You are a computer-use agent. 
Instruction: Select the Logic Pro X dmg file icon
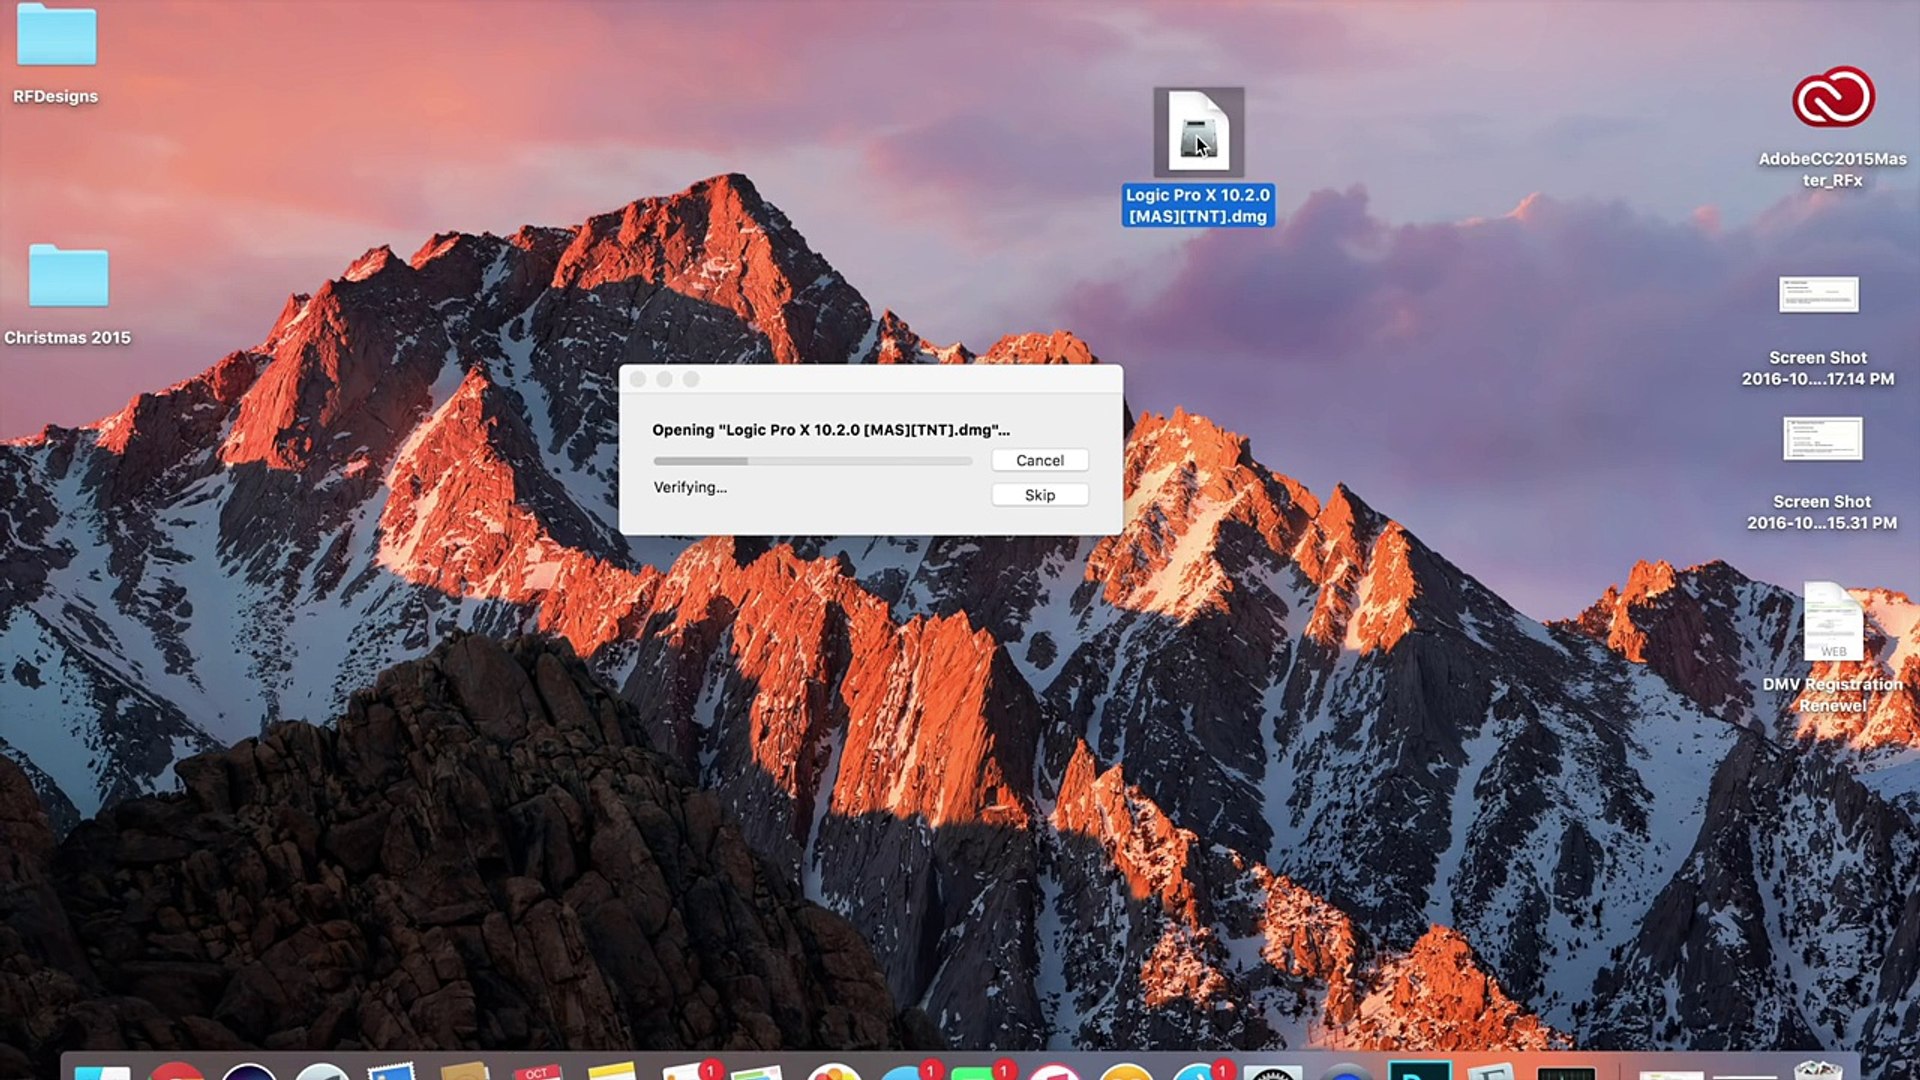(1198, 132)
